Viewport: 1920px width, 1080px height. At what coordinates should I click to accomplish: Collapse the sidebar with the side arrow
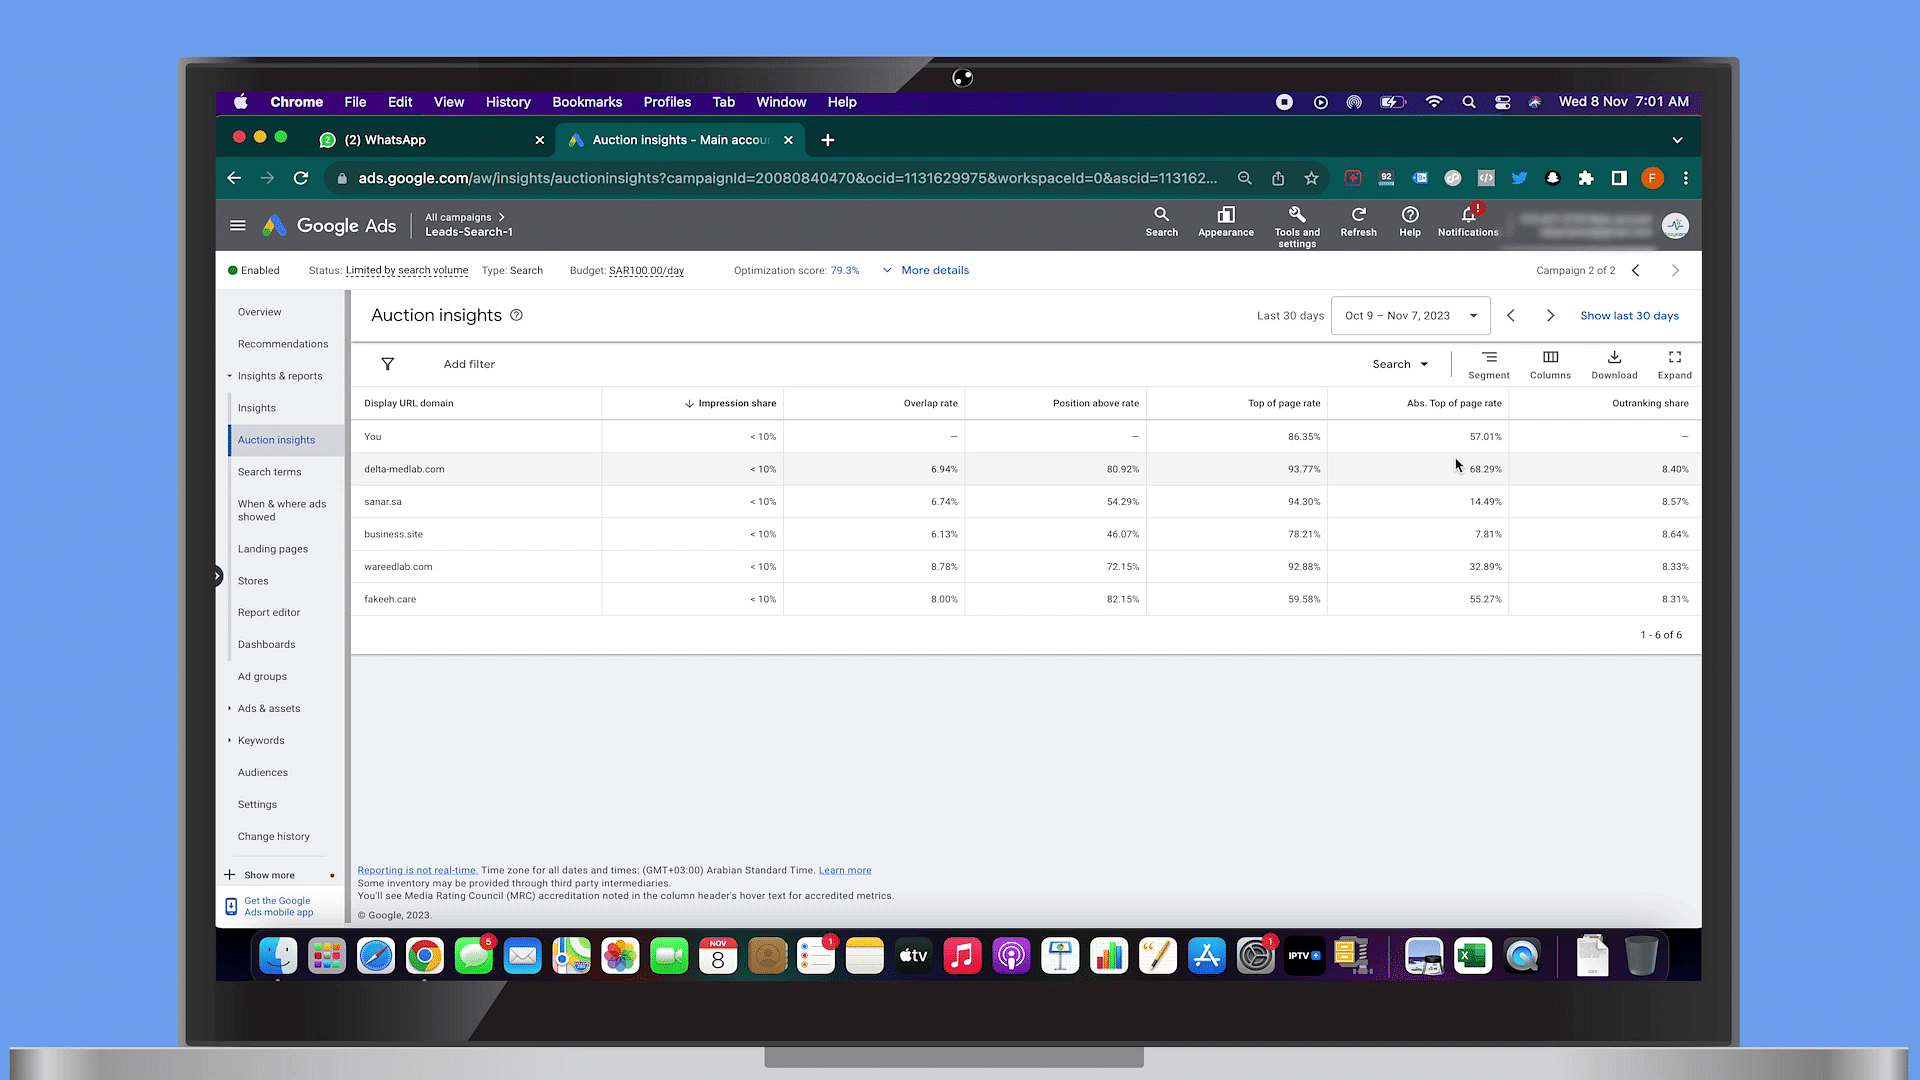pos(217,575)
